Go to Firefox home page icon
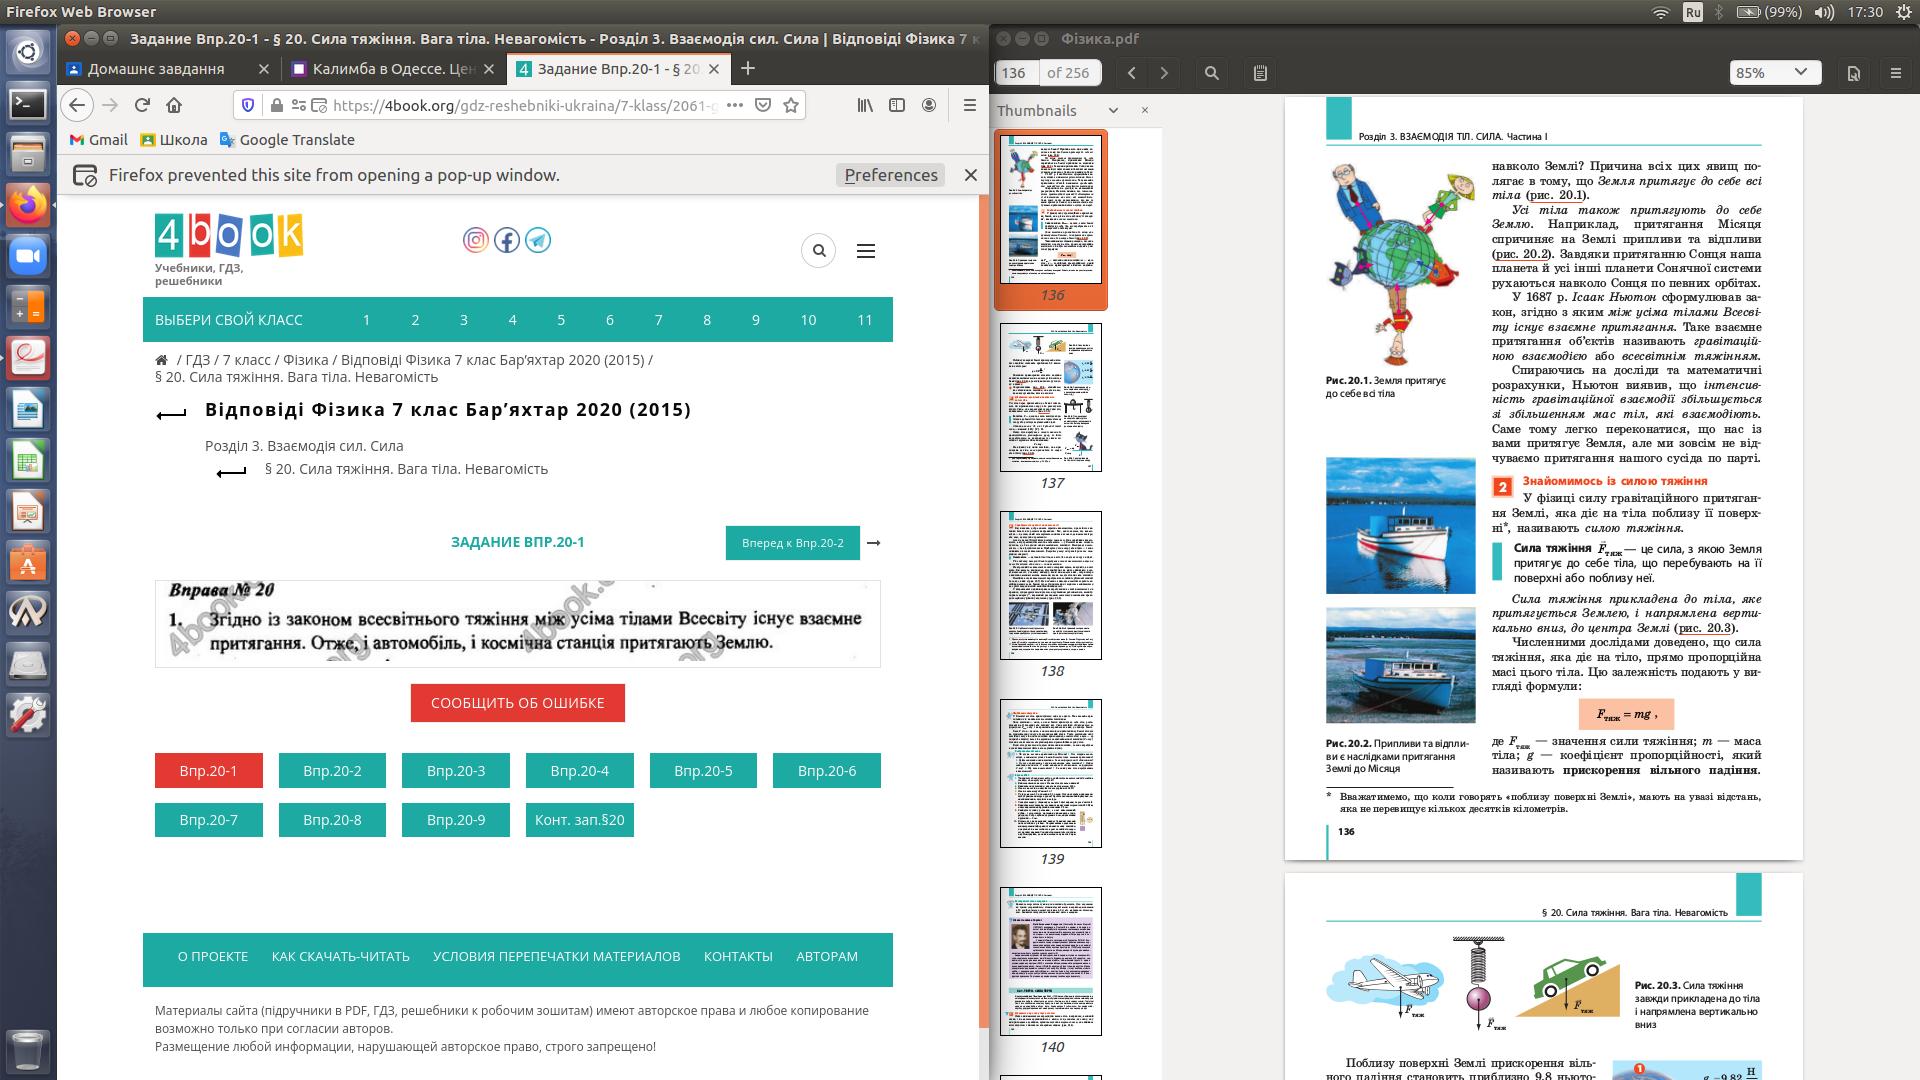The width and height of the screenshot is (1920, 1080). click(x=174, y=105)
